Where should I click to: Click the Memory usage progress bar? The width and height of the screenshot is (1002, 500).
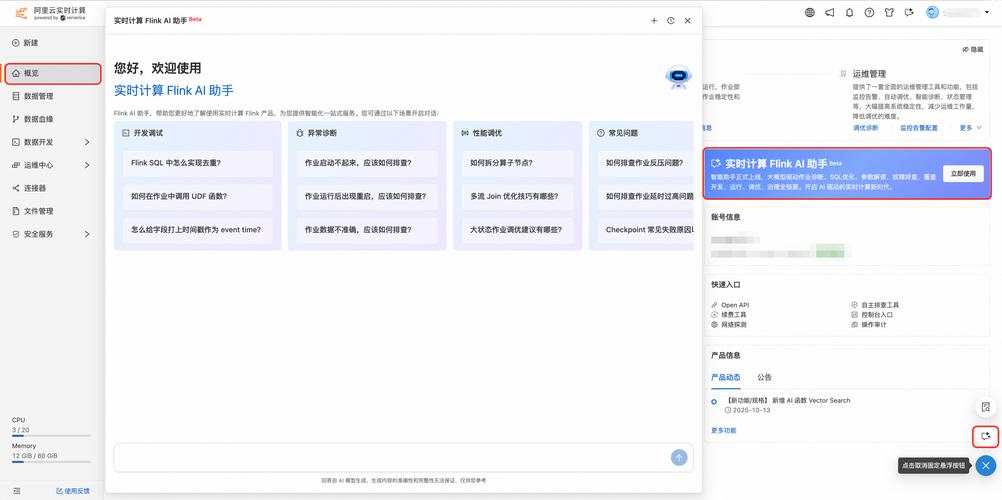[x=51, y=462]
